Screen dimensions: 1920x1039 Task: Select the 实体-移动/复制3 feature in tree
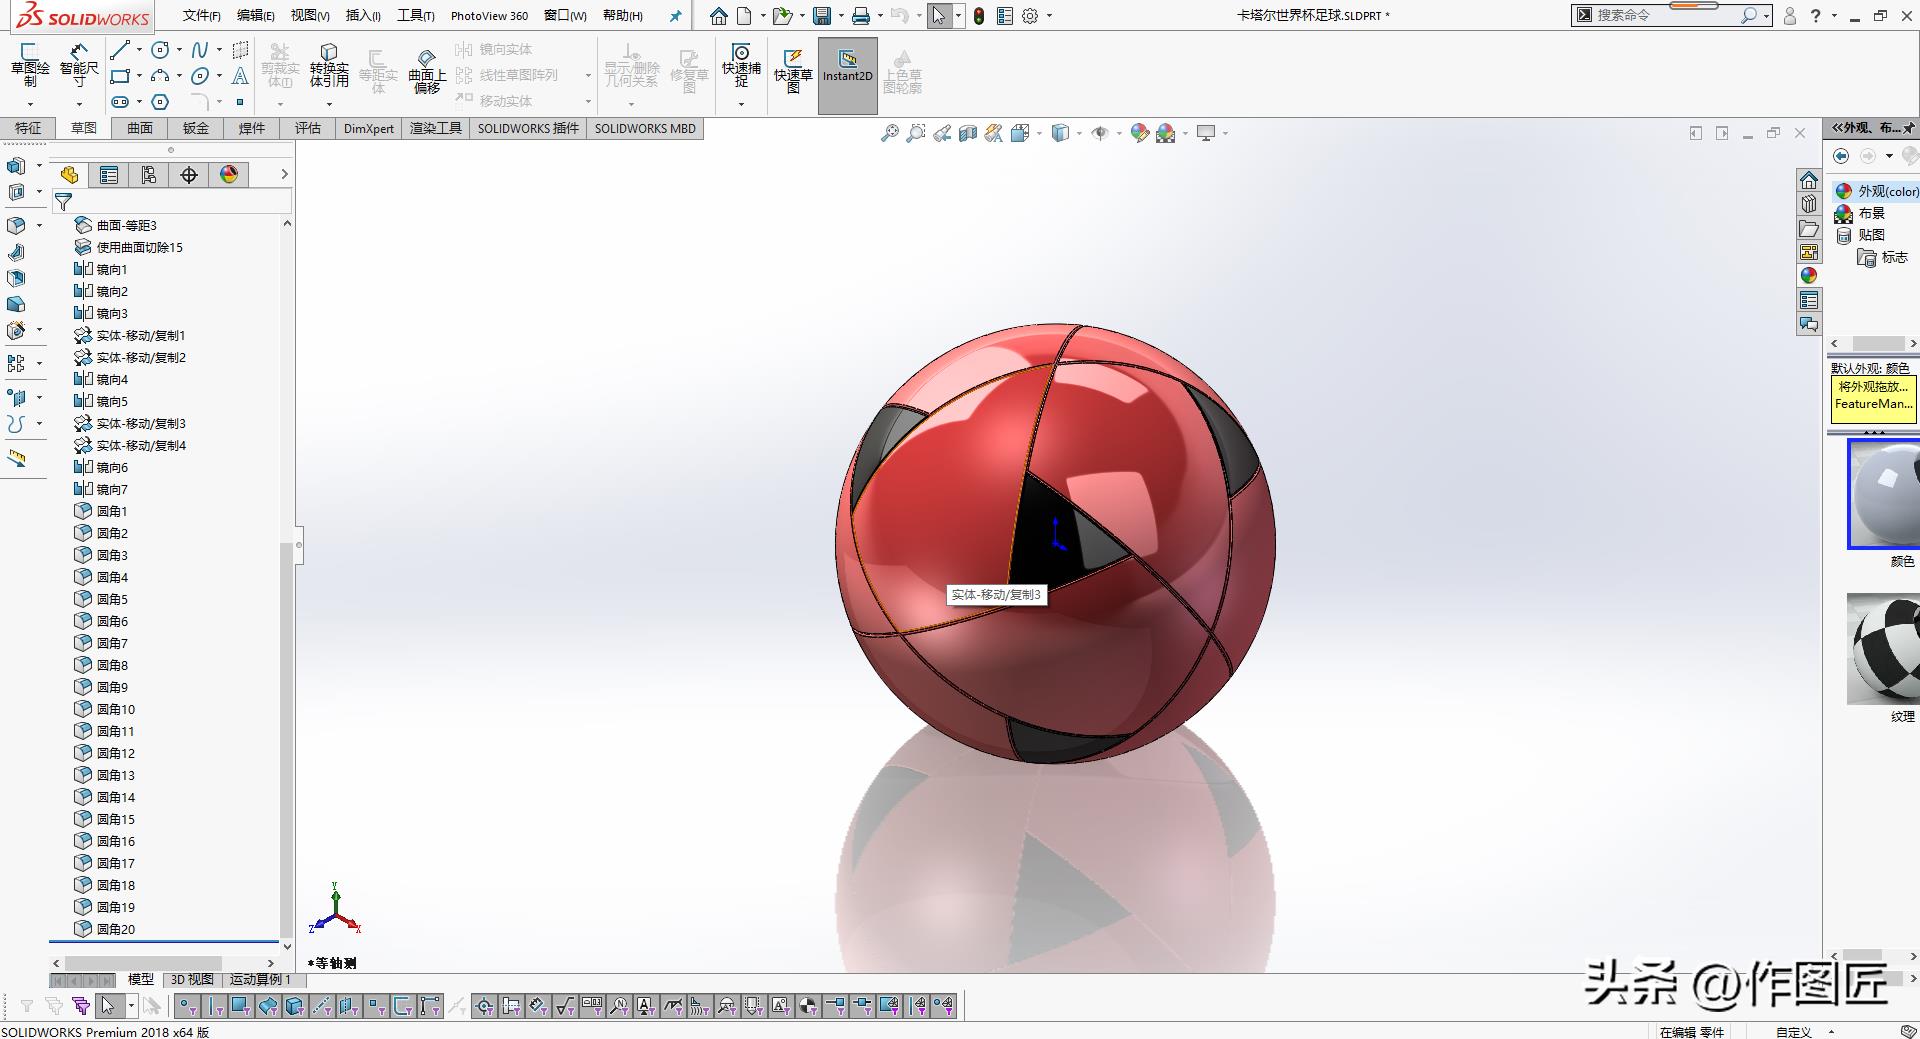(x=140, y=423)
